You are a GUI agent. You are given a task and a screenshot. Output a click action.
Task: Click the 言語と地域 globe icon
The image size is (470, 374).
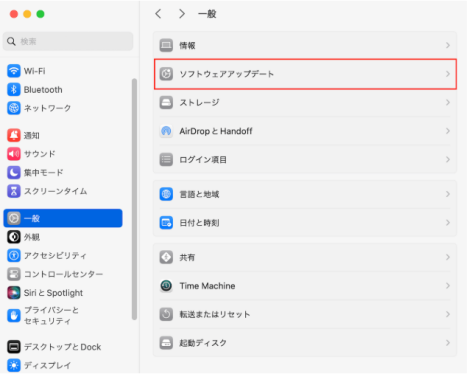point(166,194)
